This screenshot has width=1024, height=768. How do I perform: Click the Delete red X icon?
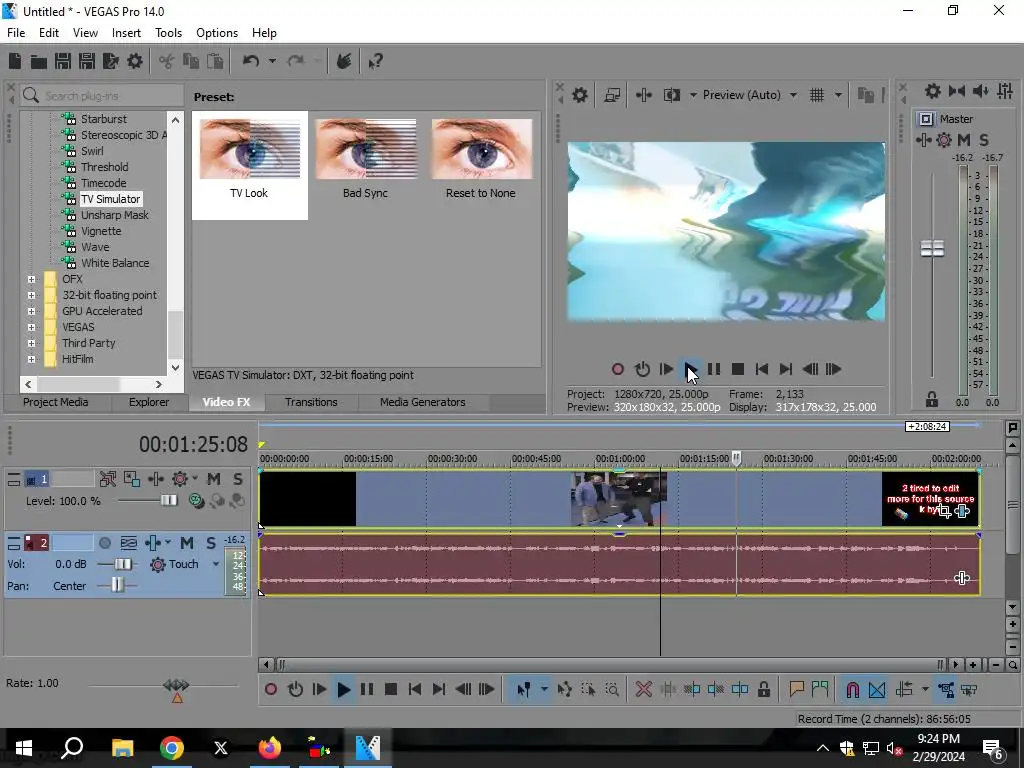pyautogui.click(x=643, y=690)
